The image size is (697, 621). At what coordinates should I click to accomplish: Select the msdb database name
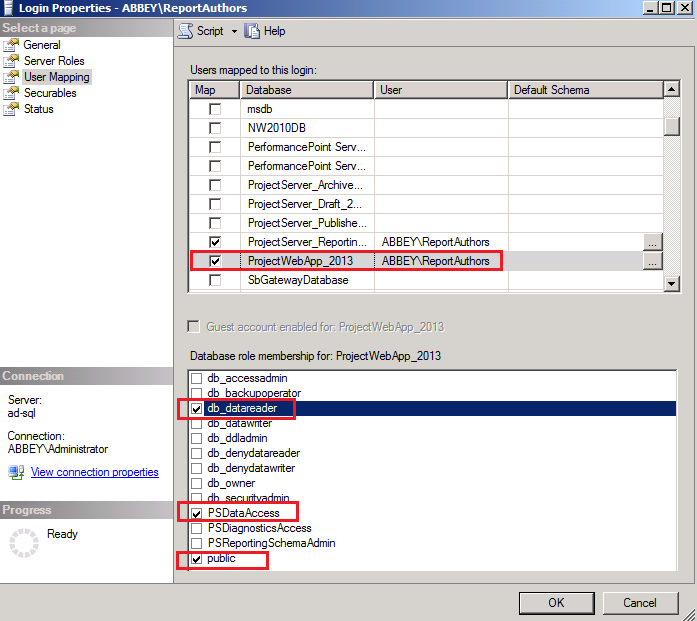260,109
